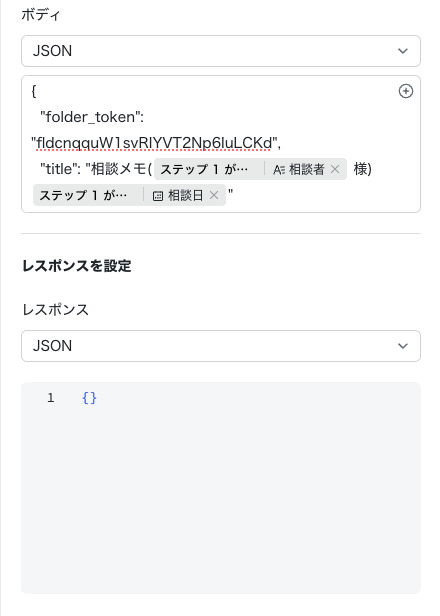
Task: Click after 様) in the body editor
Action: (x=372, y=169)
